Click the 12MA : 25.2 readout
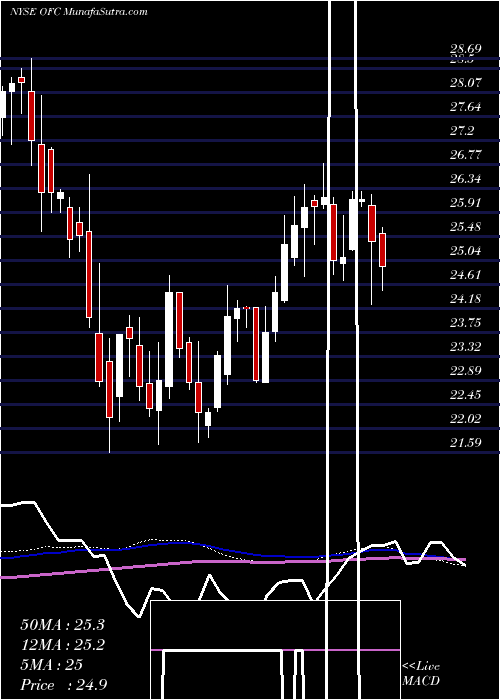 pyautogui.click(x=62, y=645)
